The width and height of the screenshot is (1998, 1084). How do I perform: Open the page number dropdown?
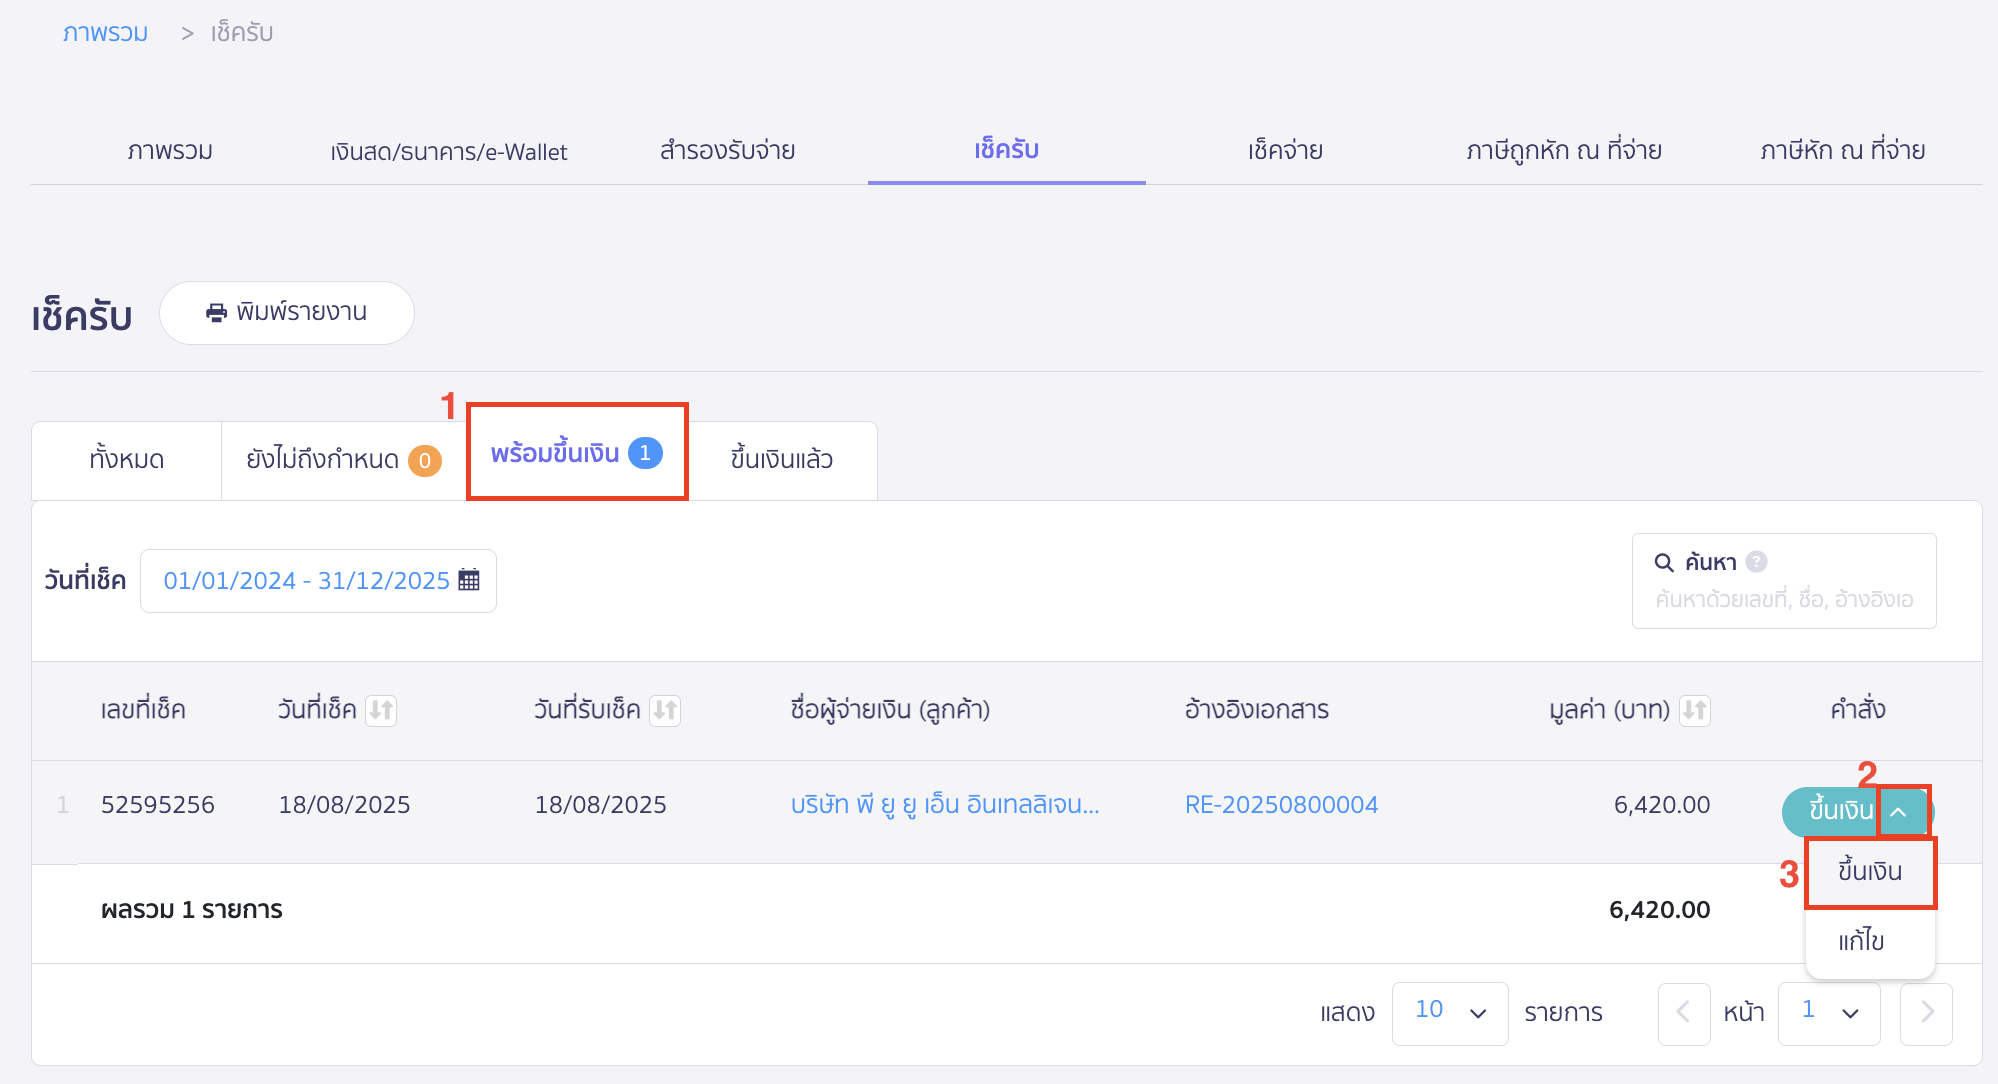(x=1828, y=1012)
